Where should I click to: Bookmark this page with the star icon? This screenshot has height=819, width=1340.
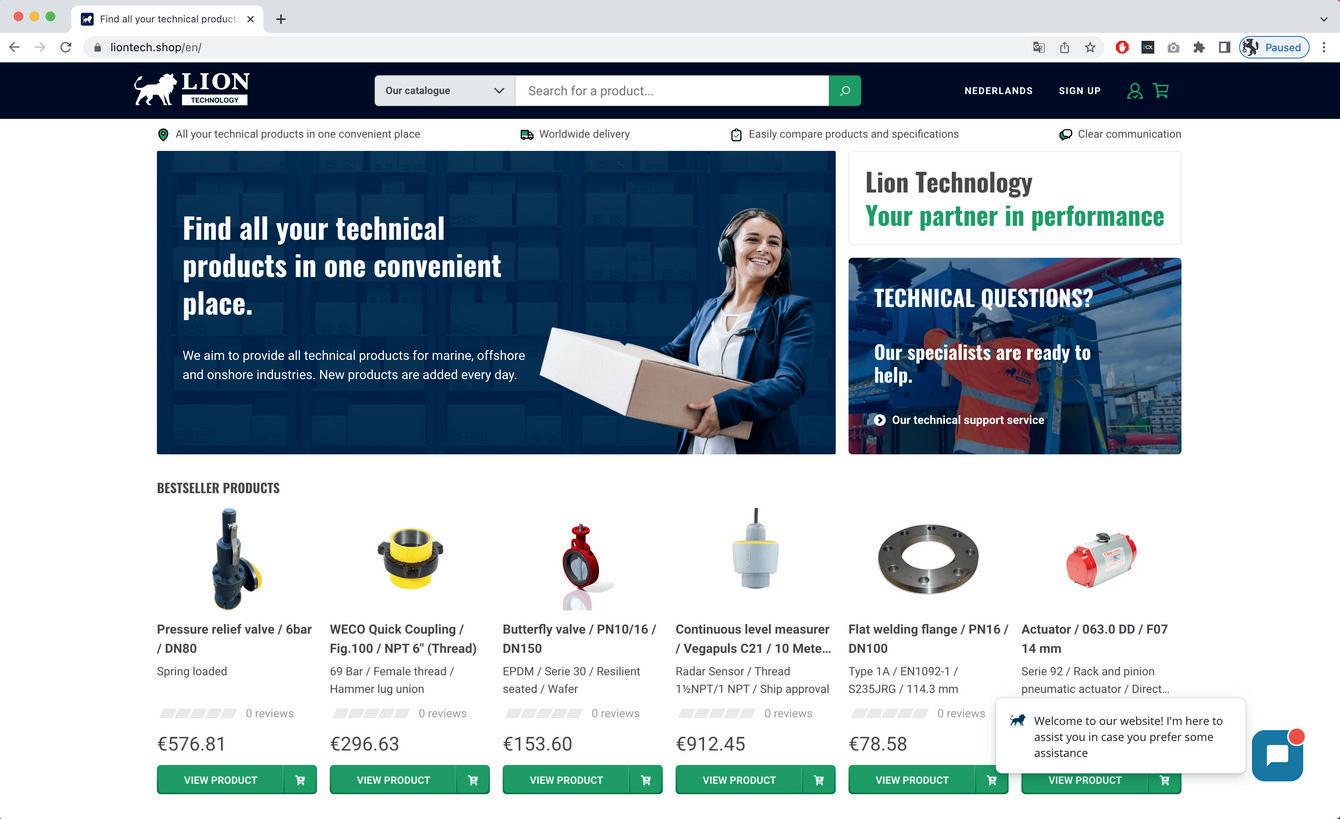click(x=1090, y=47)
